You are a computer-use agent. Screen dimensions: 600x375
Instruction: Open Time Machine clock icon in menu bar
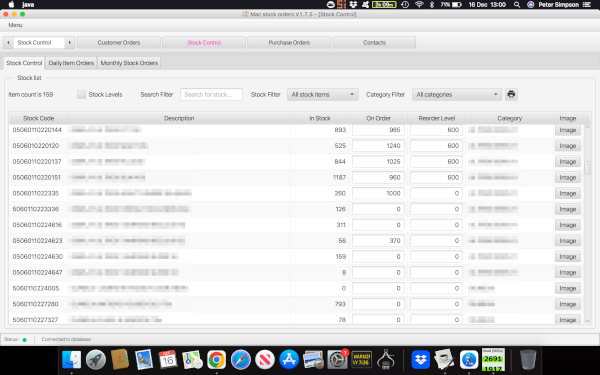tap(405, 5)
